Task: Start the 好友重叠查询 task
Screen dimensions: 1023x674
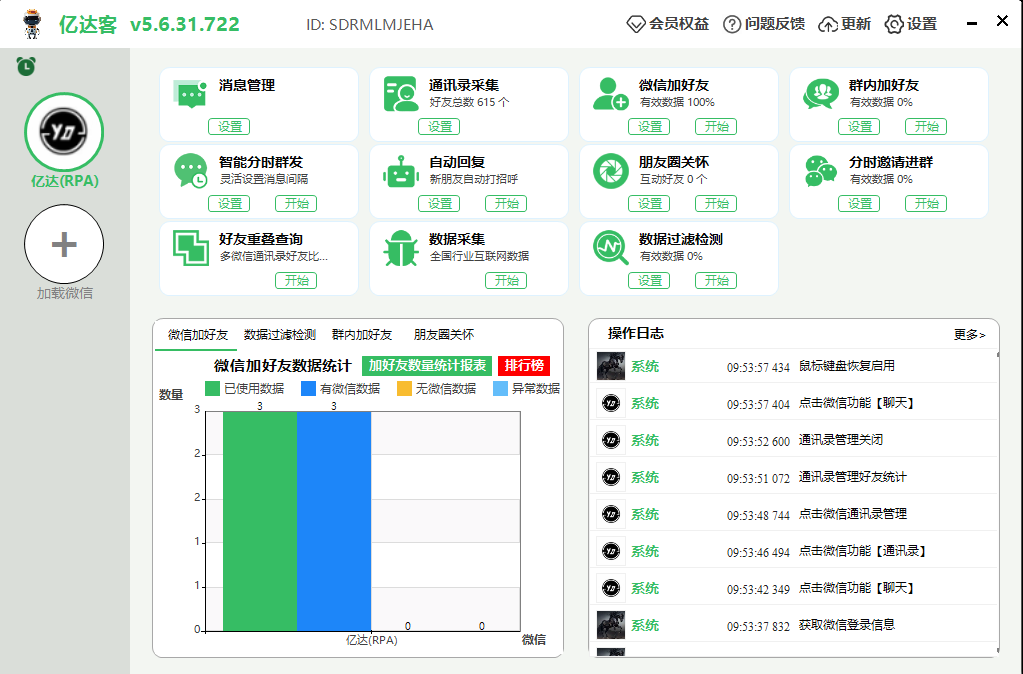Action: [296, 281]
